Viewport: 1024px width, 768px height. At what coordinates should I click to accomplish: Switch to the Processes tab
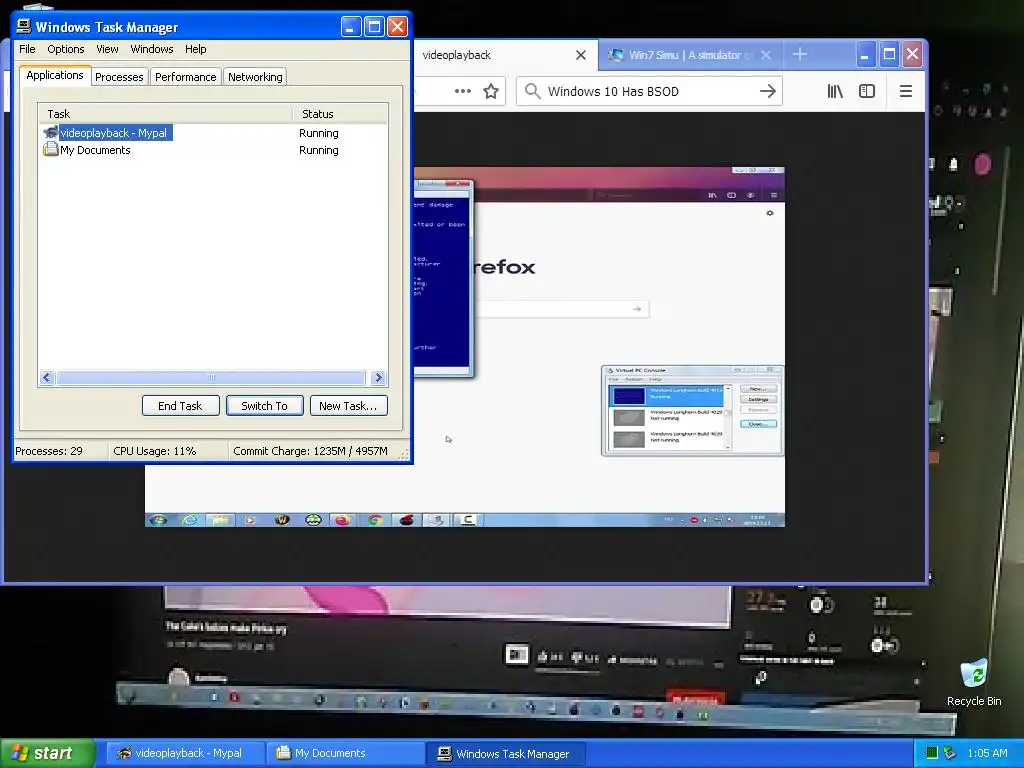tap(119, 77)
